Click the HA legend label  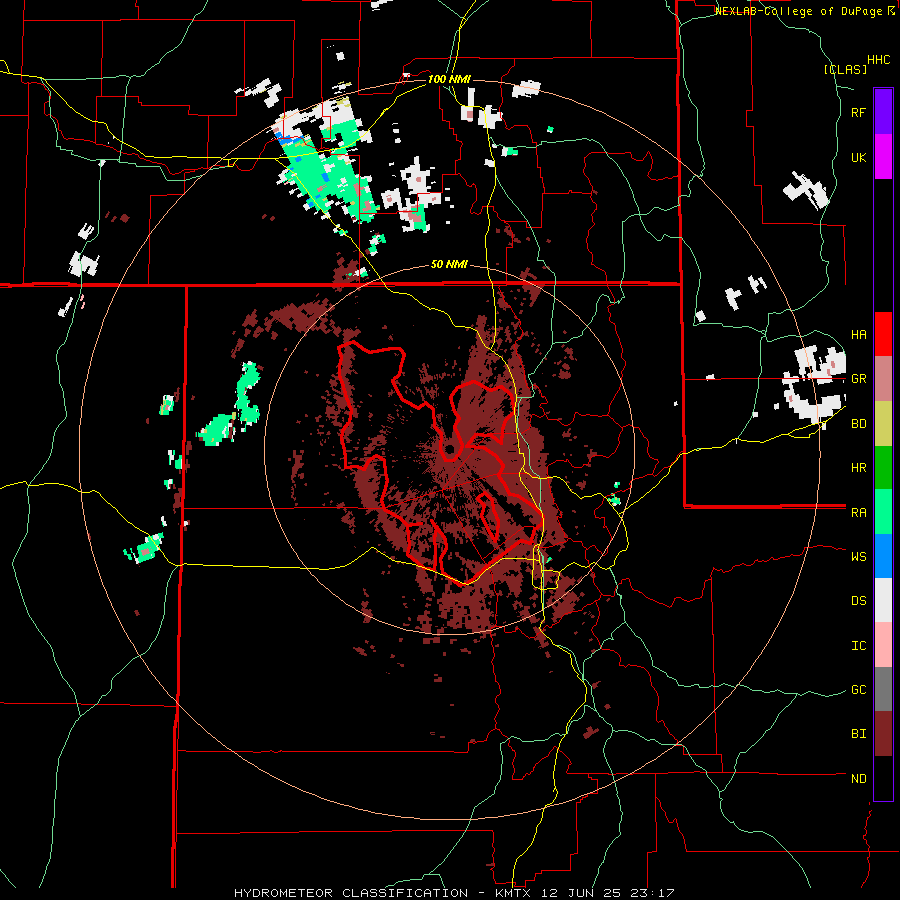pos(858,335)
